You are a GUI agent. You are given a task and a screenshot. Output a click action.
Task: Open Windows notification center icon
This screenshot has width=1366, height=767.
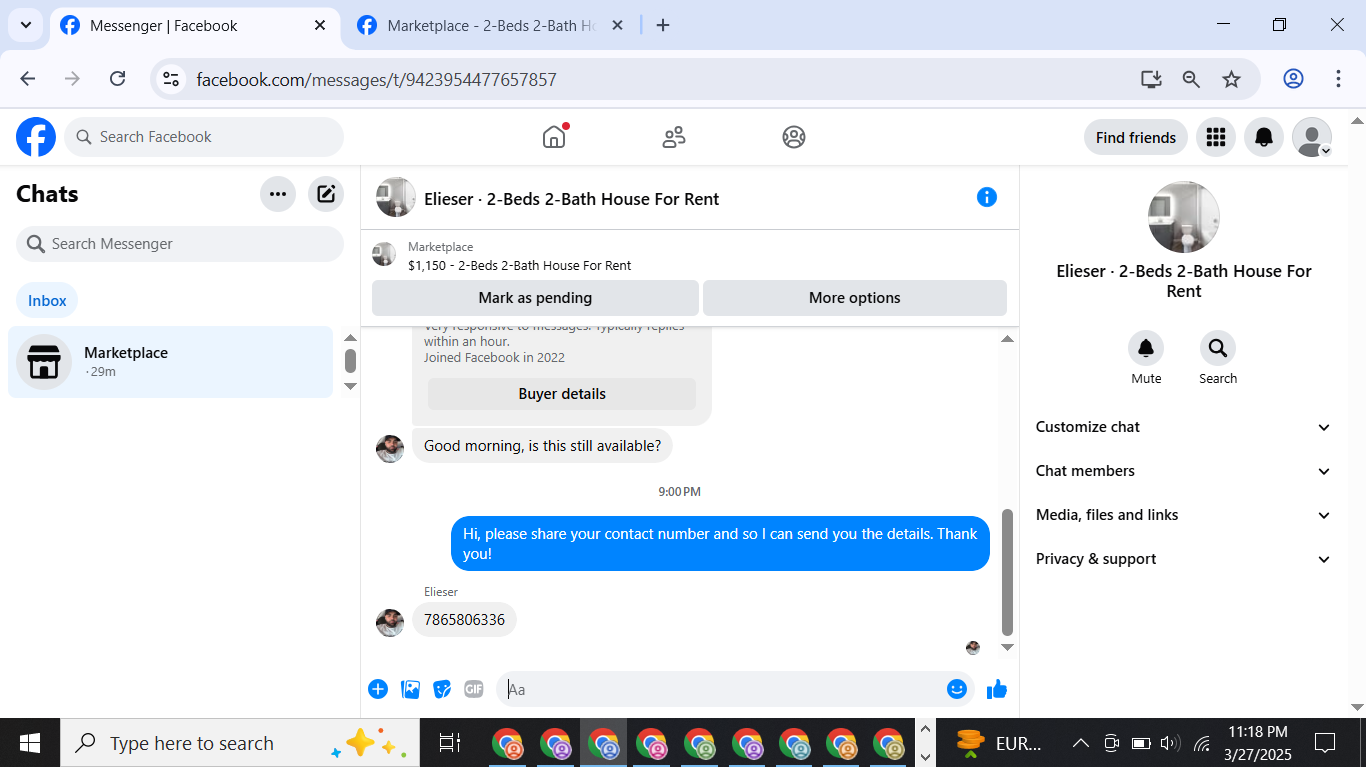tap(1326, 743)
